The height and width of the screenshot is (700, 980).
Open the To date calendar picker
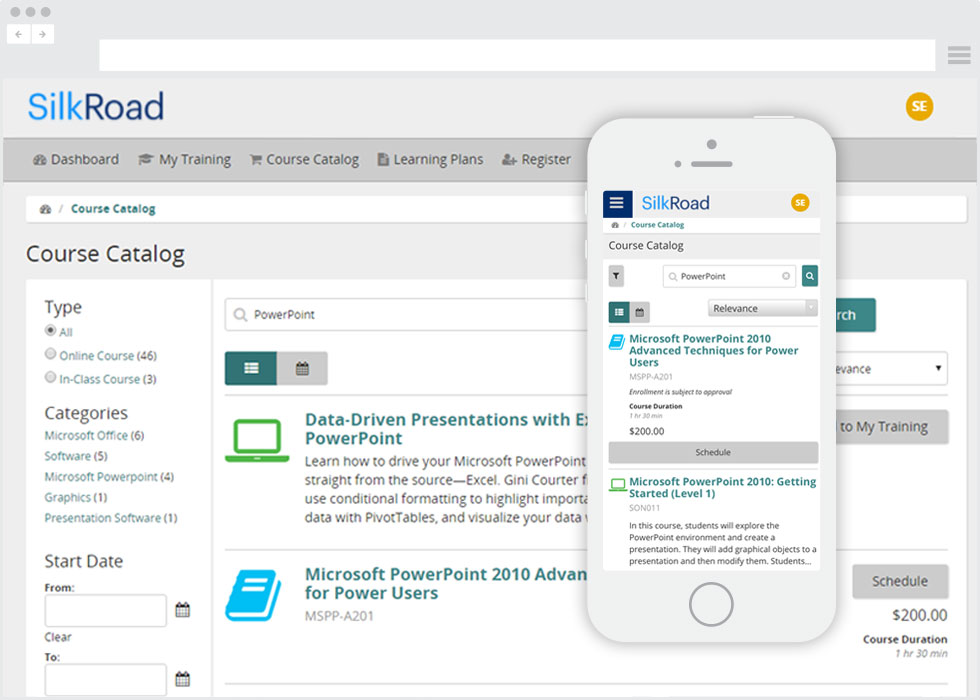coord(182,679)
